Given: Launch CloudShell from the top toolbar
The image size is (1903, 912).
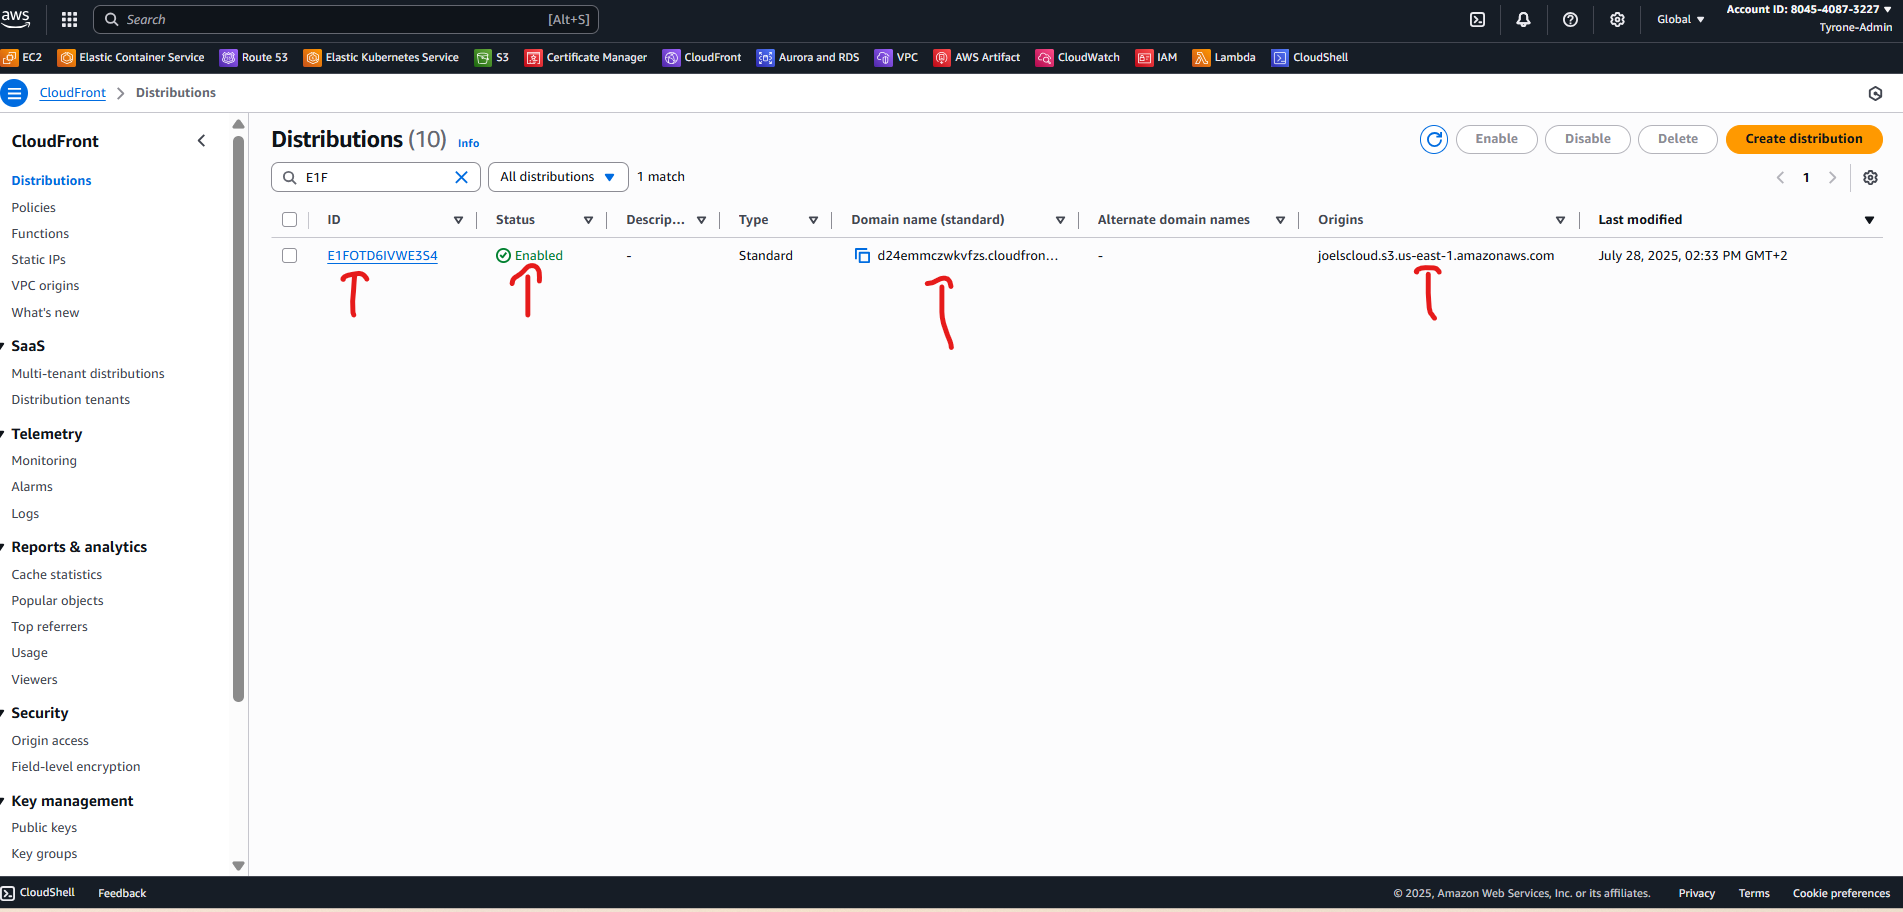Looking at the screenshot, I should tap(1476, 19).
